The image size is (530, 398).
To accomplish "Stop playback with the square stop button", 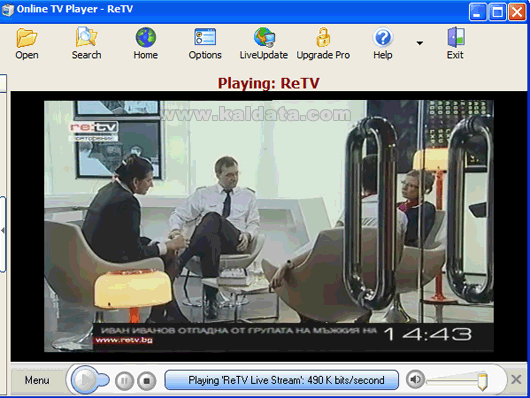I will [147, 381].
